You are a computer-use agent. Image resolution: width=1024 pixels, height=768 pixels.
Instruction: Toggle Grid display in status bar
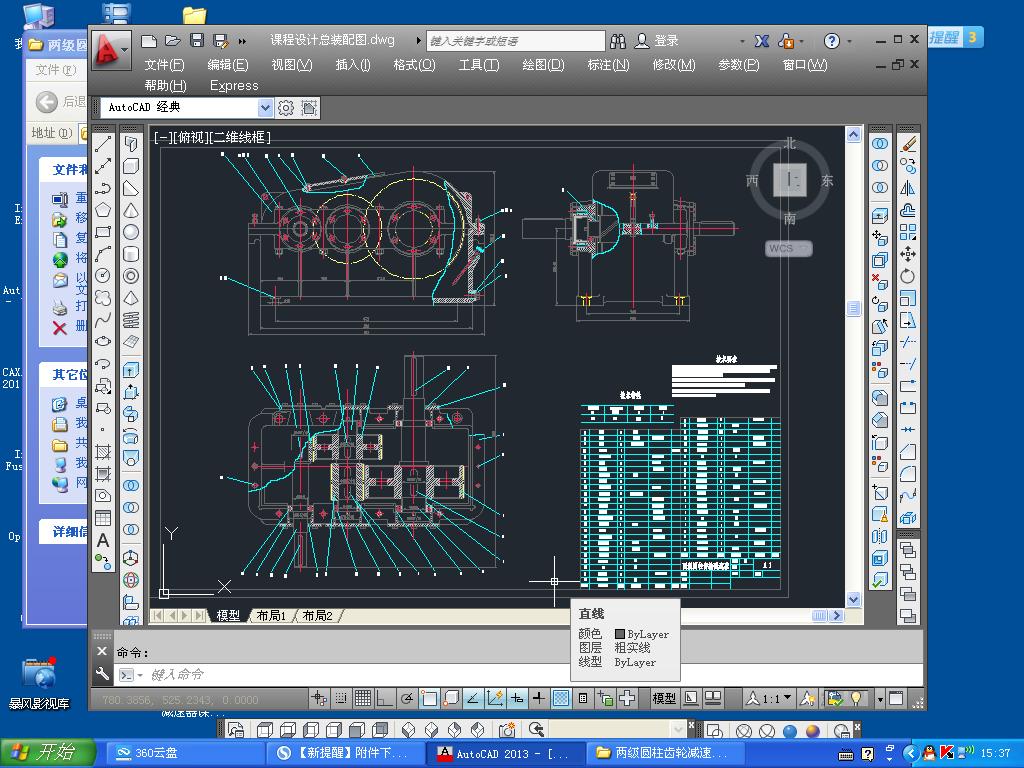[x=363, y=698]
